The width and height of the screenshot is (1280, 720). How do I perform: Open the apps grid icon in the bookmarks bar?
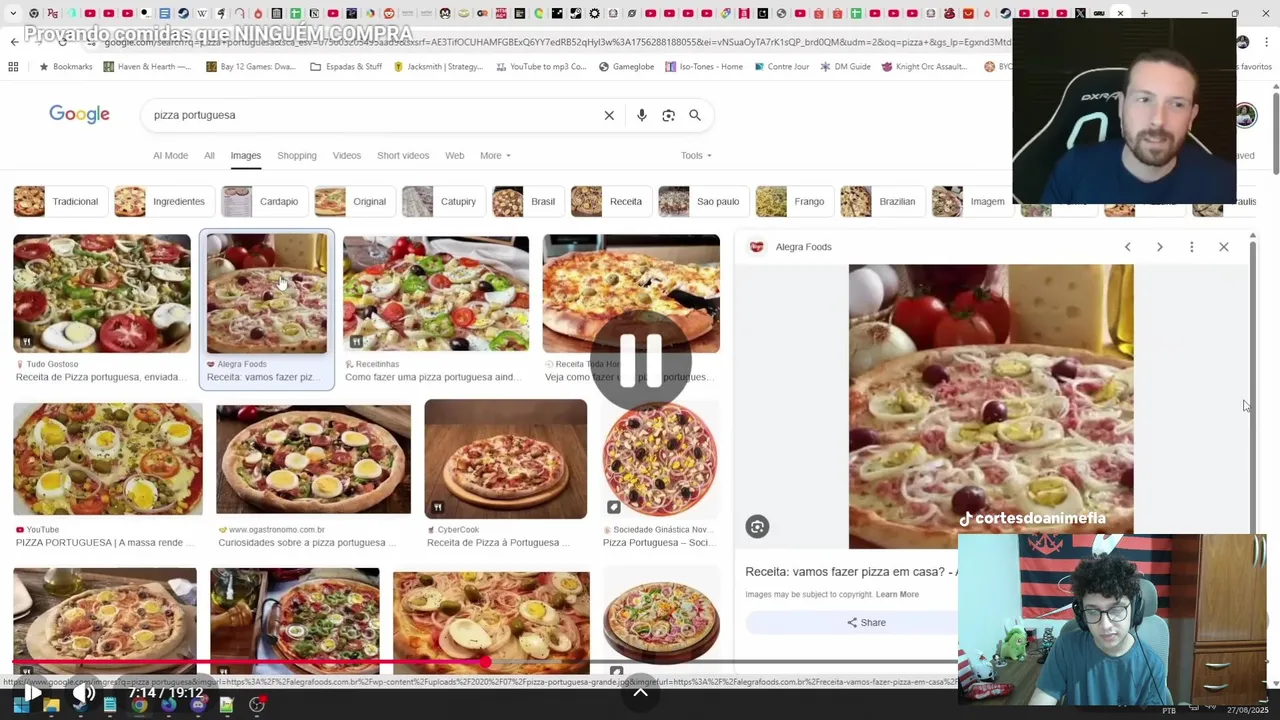coord(13,67)
